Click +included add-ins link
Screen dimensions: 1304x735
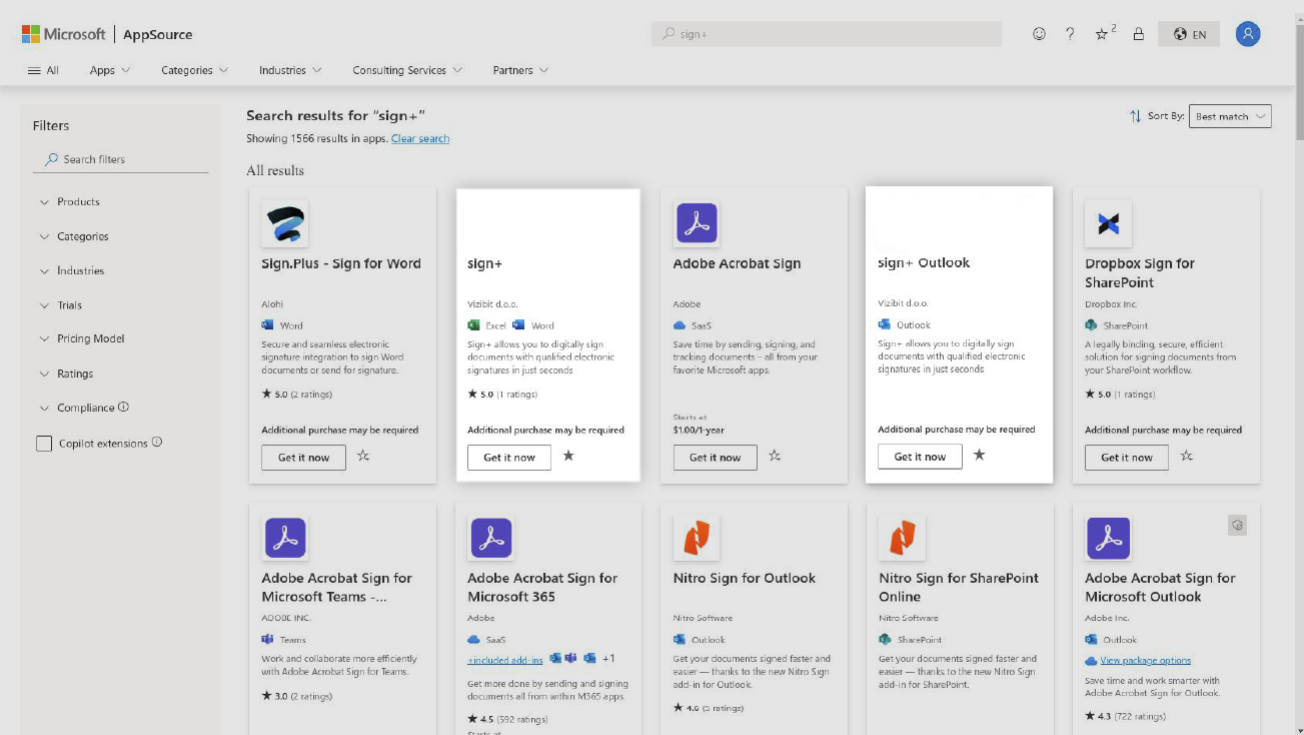(505, 660)
